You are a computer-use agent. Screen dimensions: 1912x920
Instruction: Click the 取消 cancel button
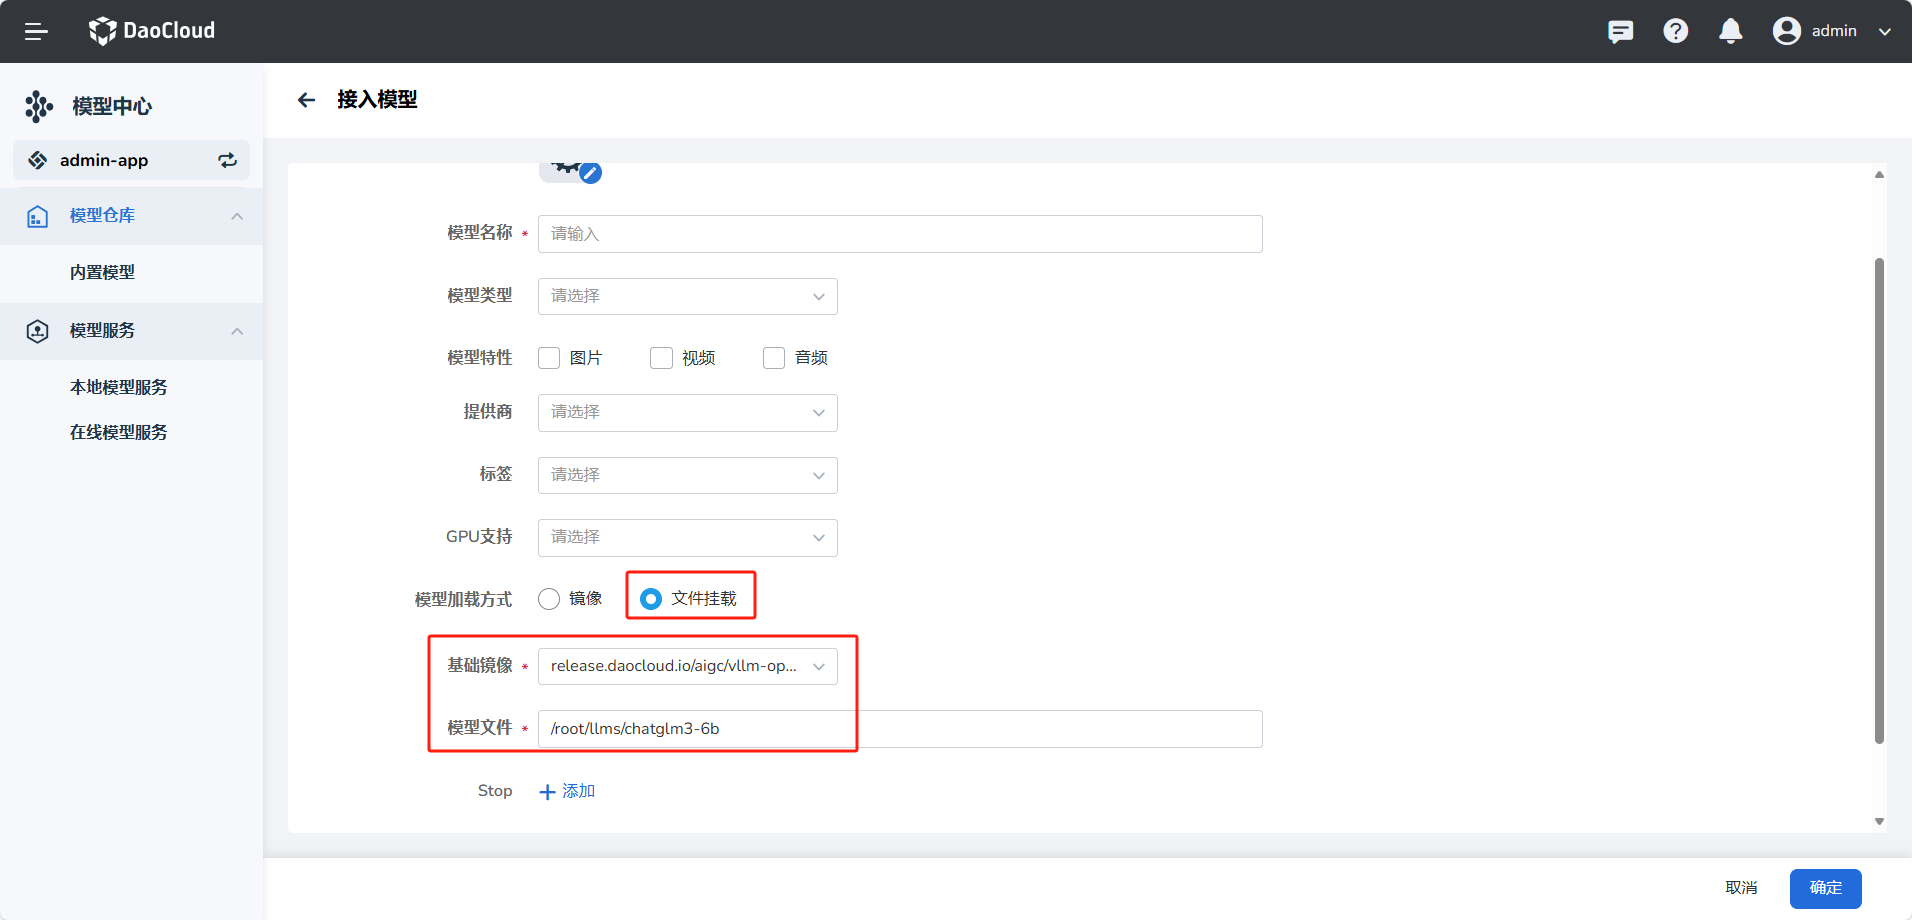click(x=1741, y=888)
